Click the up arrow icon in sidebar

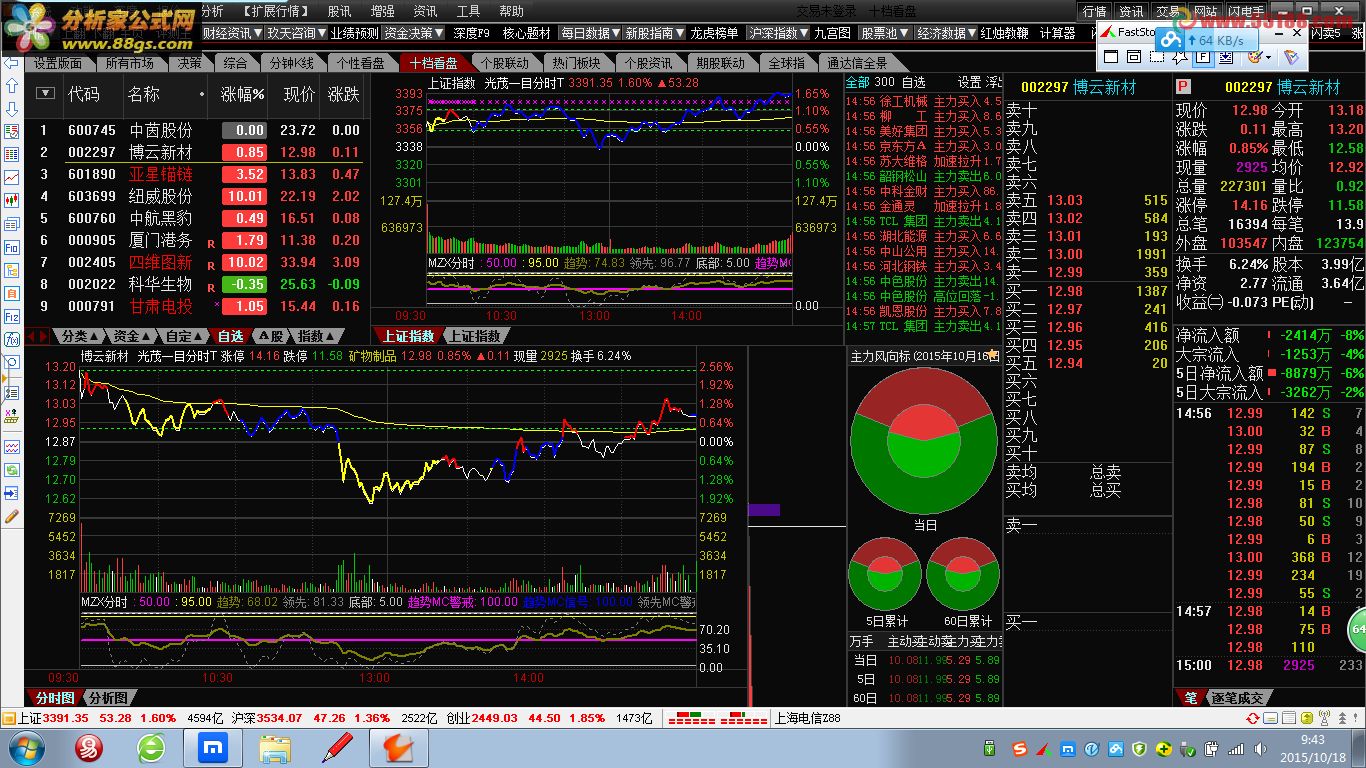click(12, 85)
